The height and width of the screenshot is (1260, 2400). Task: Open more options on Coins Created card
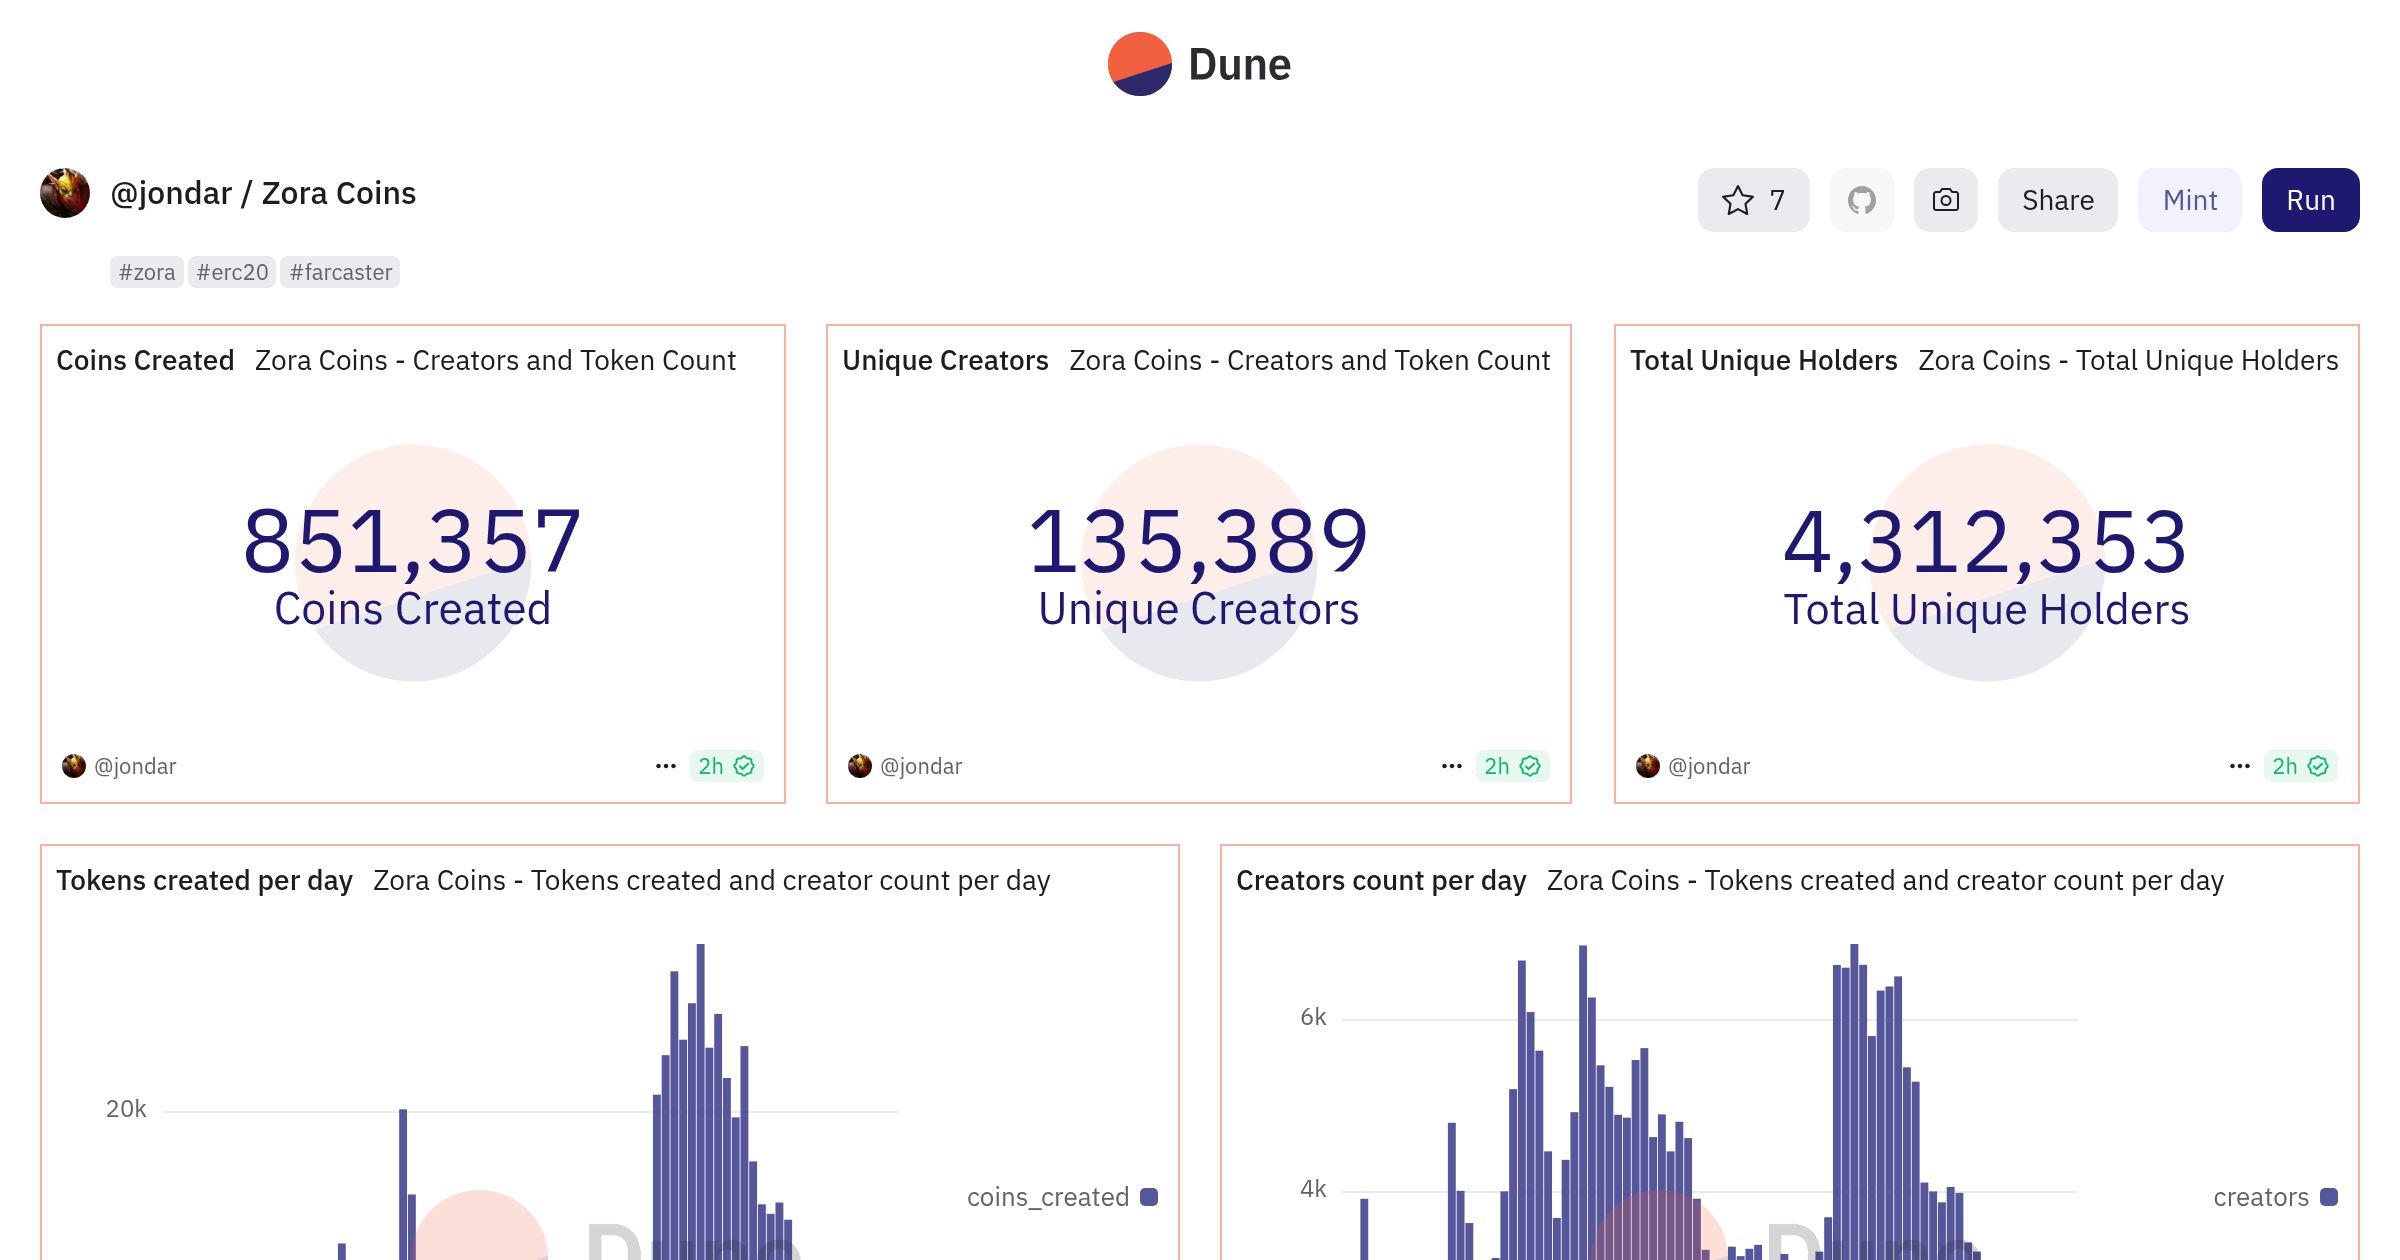666,766
